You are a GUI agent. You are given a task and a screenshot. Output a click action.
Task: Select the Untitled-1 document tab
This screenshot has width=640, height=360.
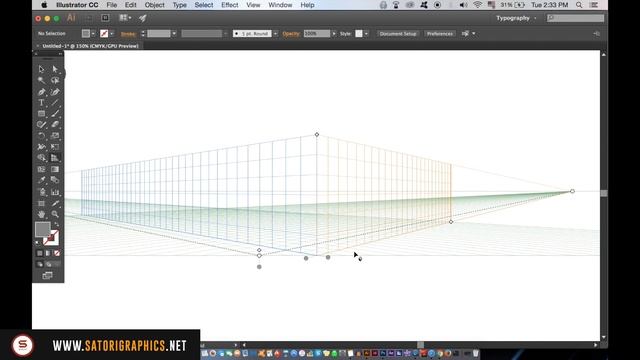90,46
